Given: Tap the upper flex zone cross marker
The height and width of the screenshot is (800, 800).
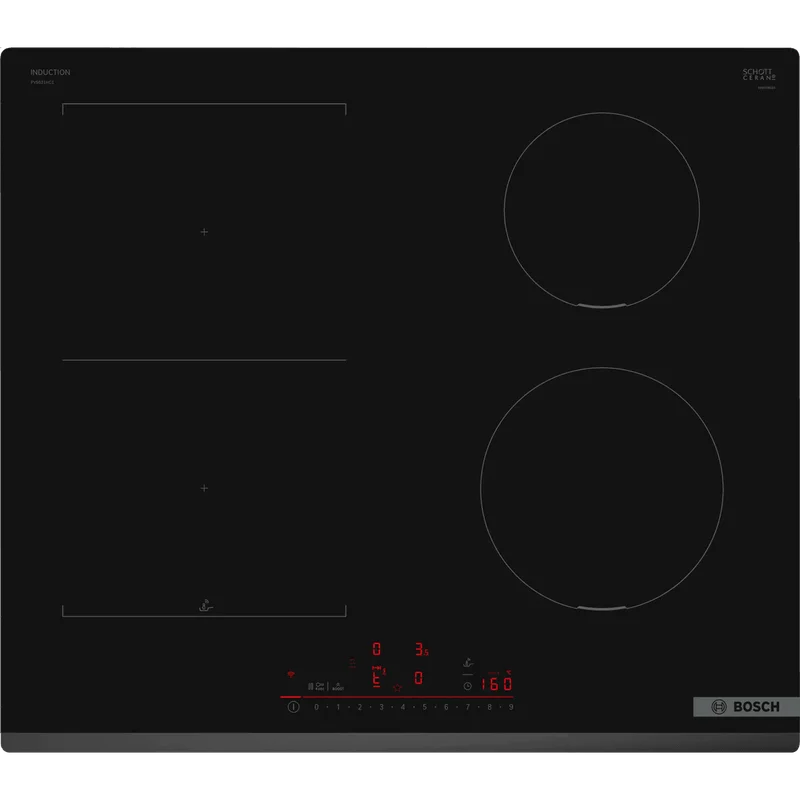Looking at the screenshot, I should pyautogui.click(x=204, y=232).
